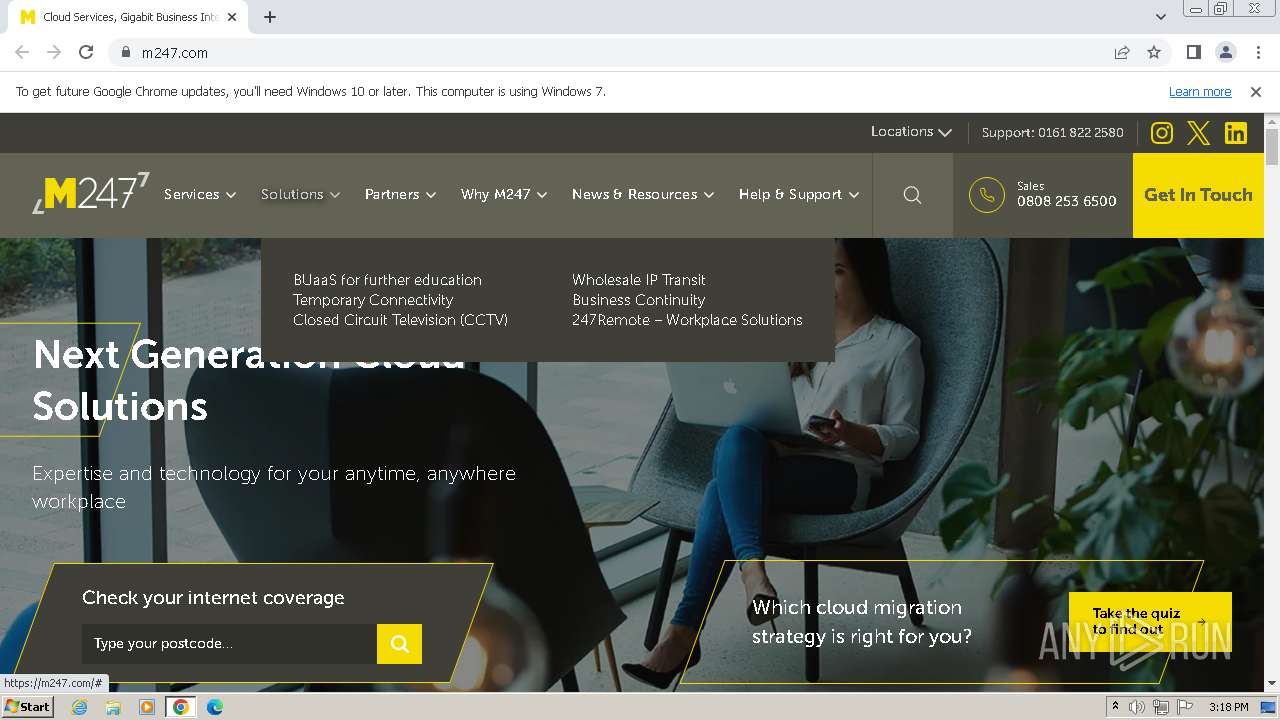The height and width of the screenshot is (720, 1280).
Task: Click the Windows Start button
Action: tap(27, 707)
